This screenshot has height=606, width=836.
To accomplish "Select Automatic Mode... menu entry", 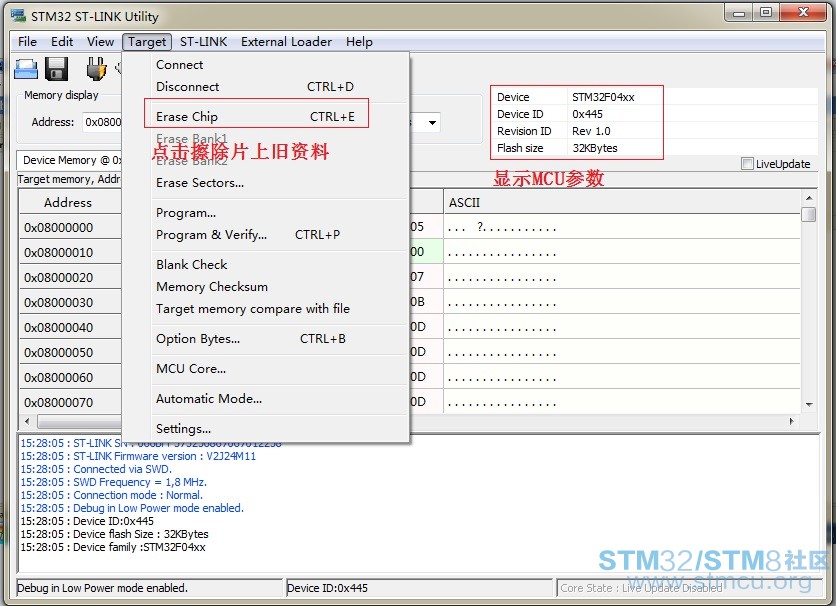I will [266, 398].
